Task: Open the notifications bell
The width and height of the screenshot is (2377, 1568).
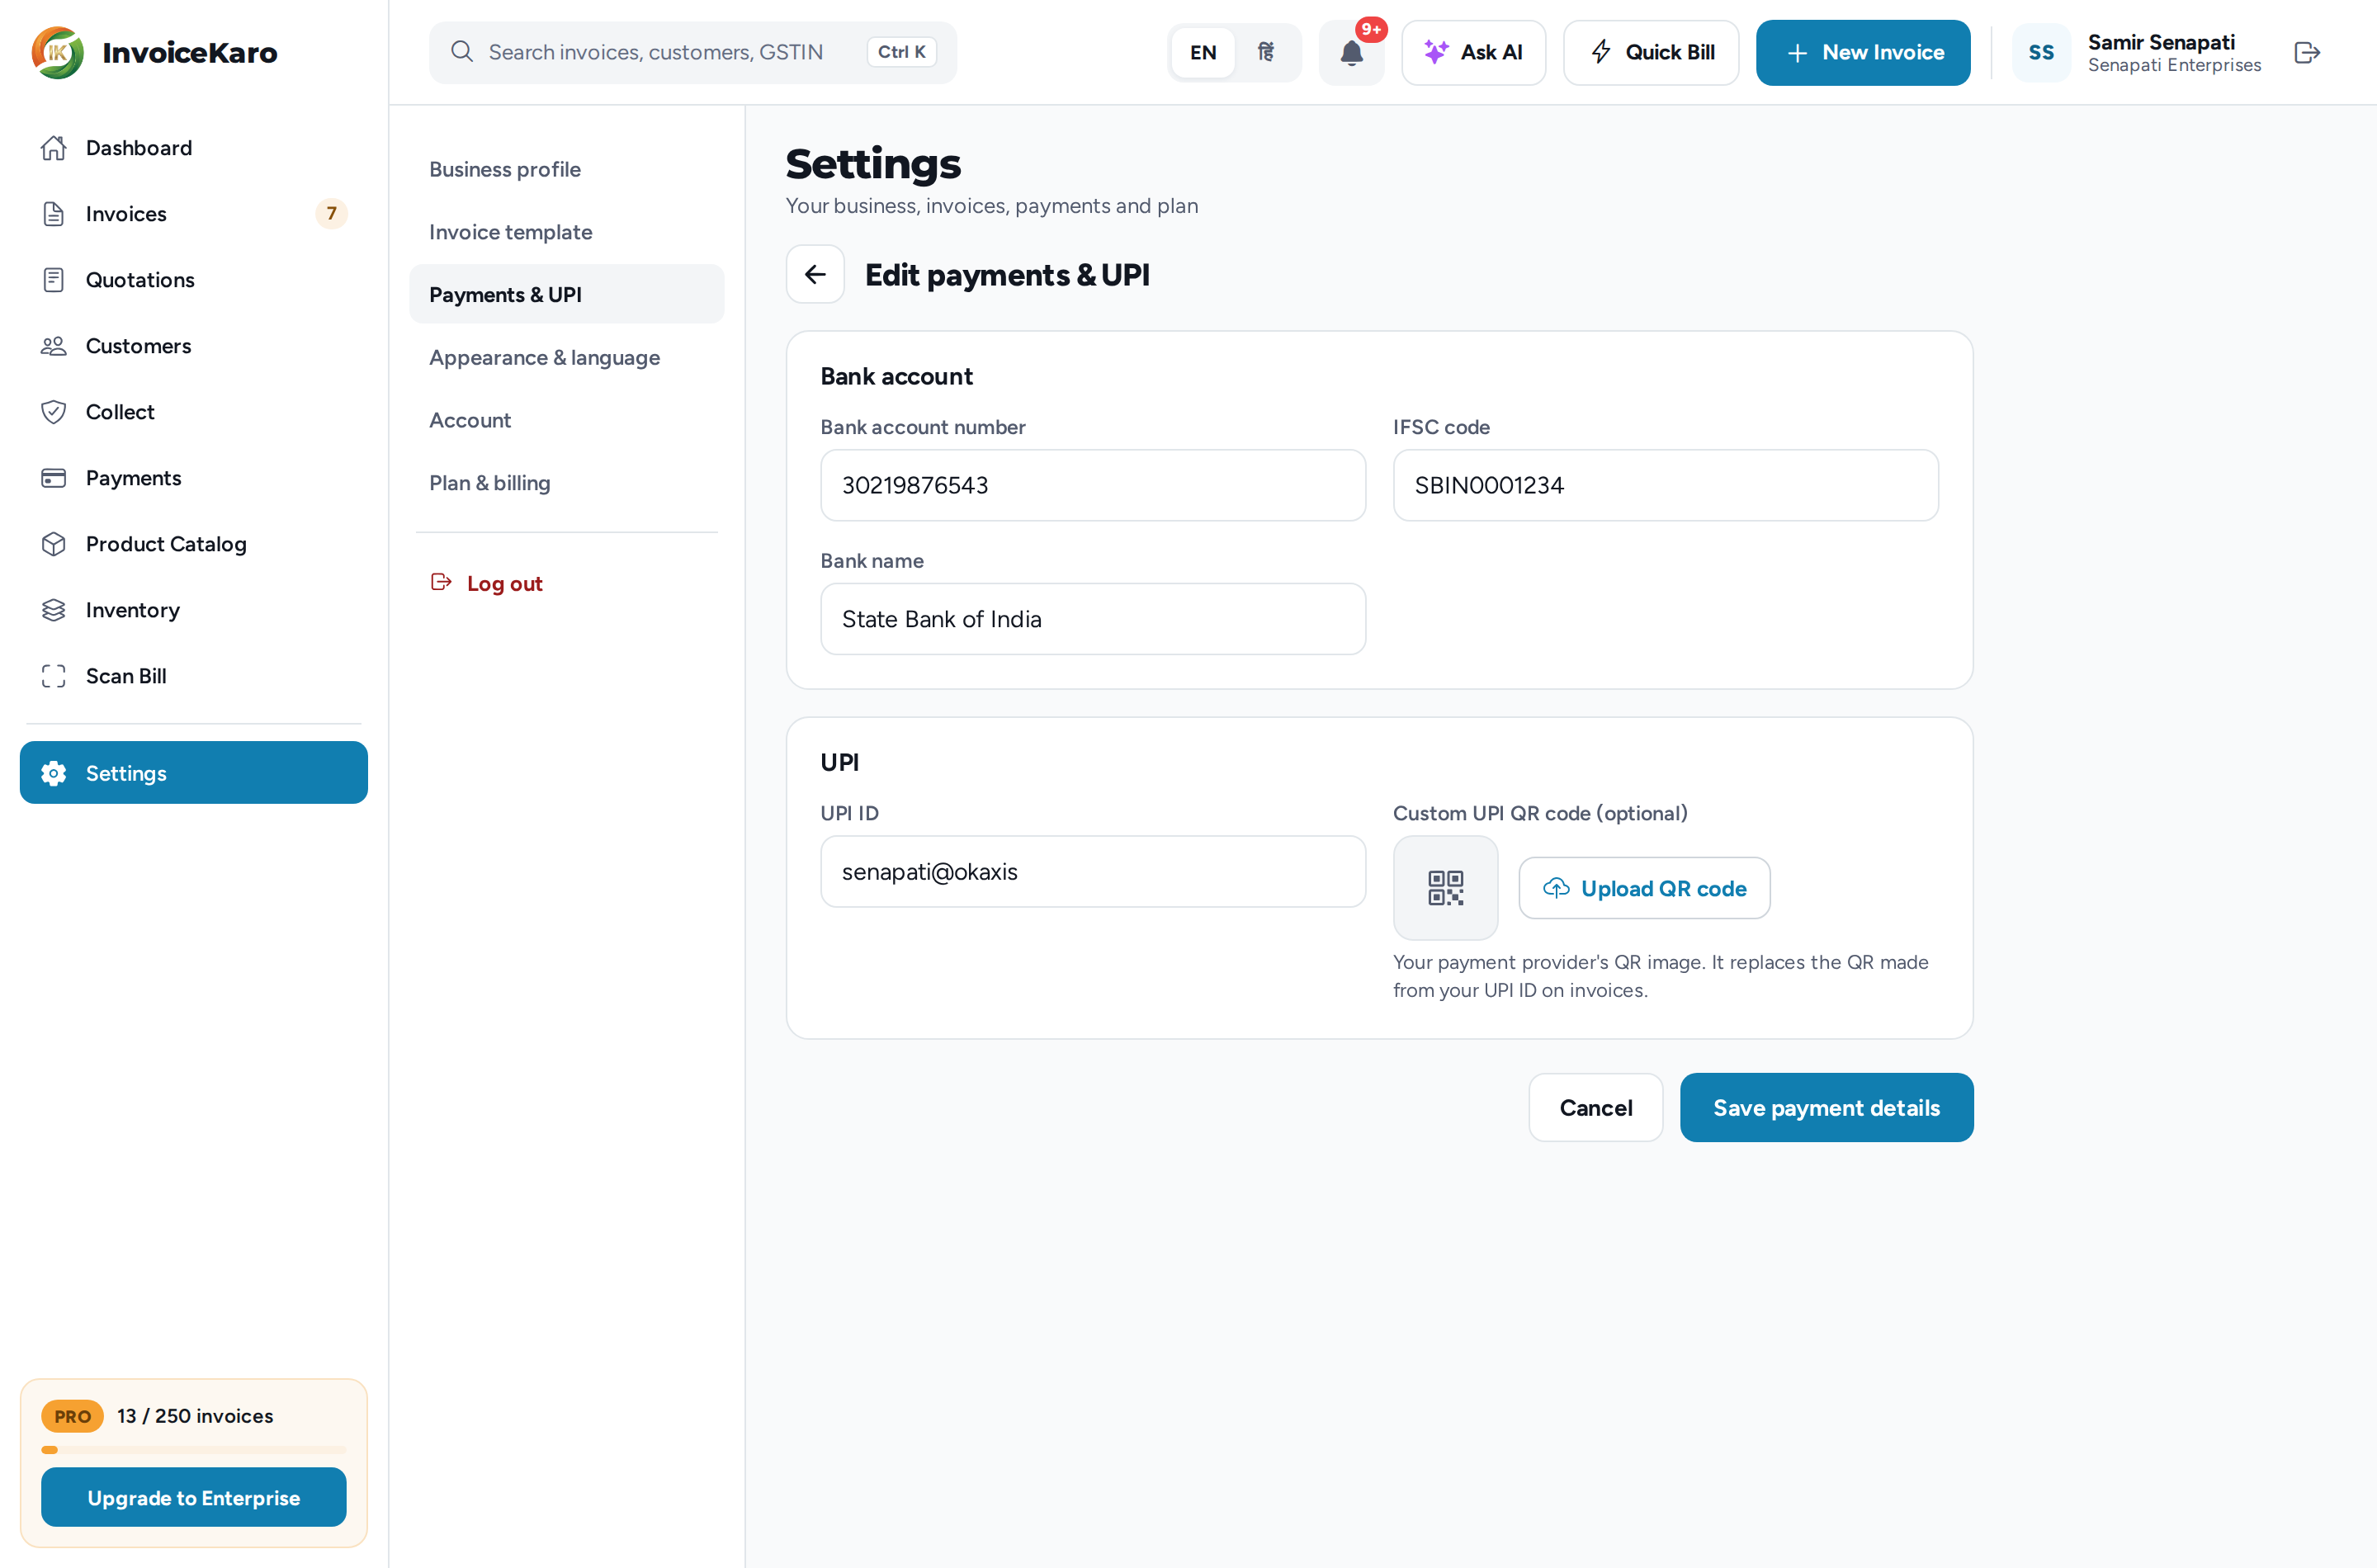Action: (x=1351, y=53)
